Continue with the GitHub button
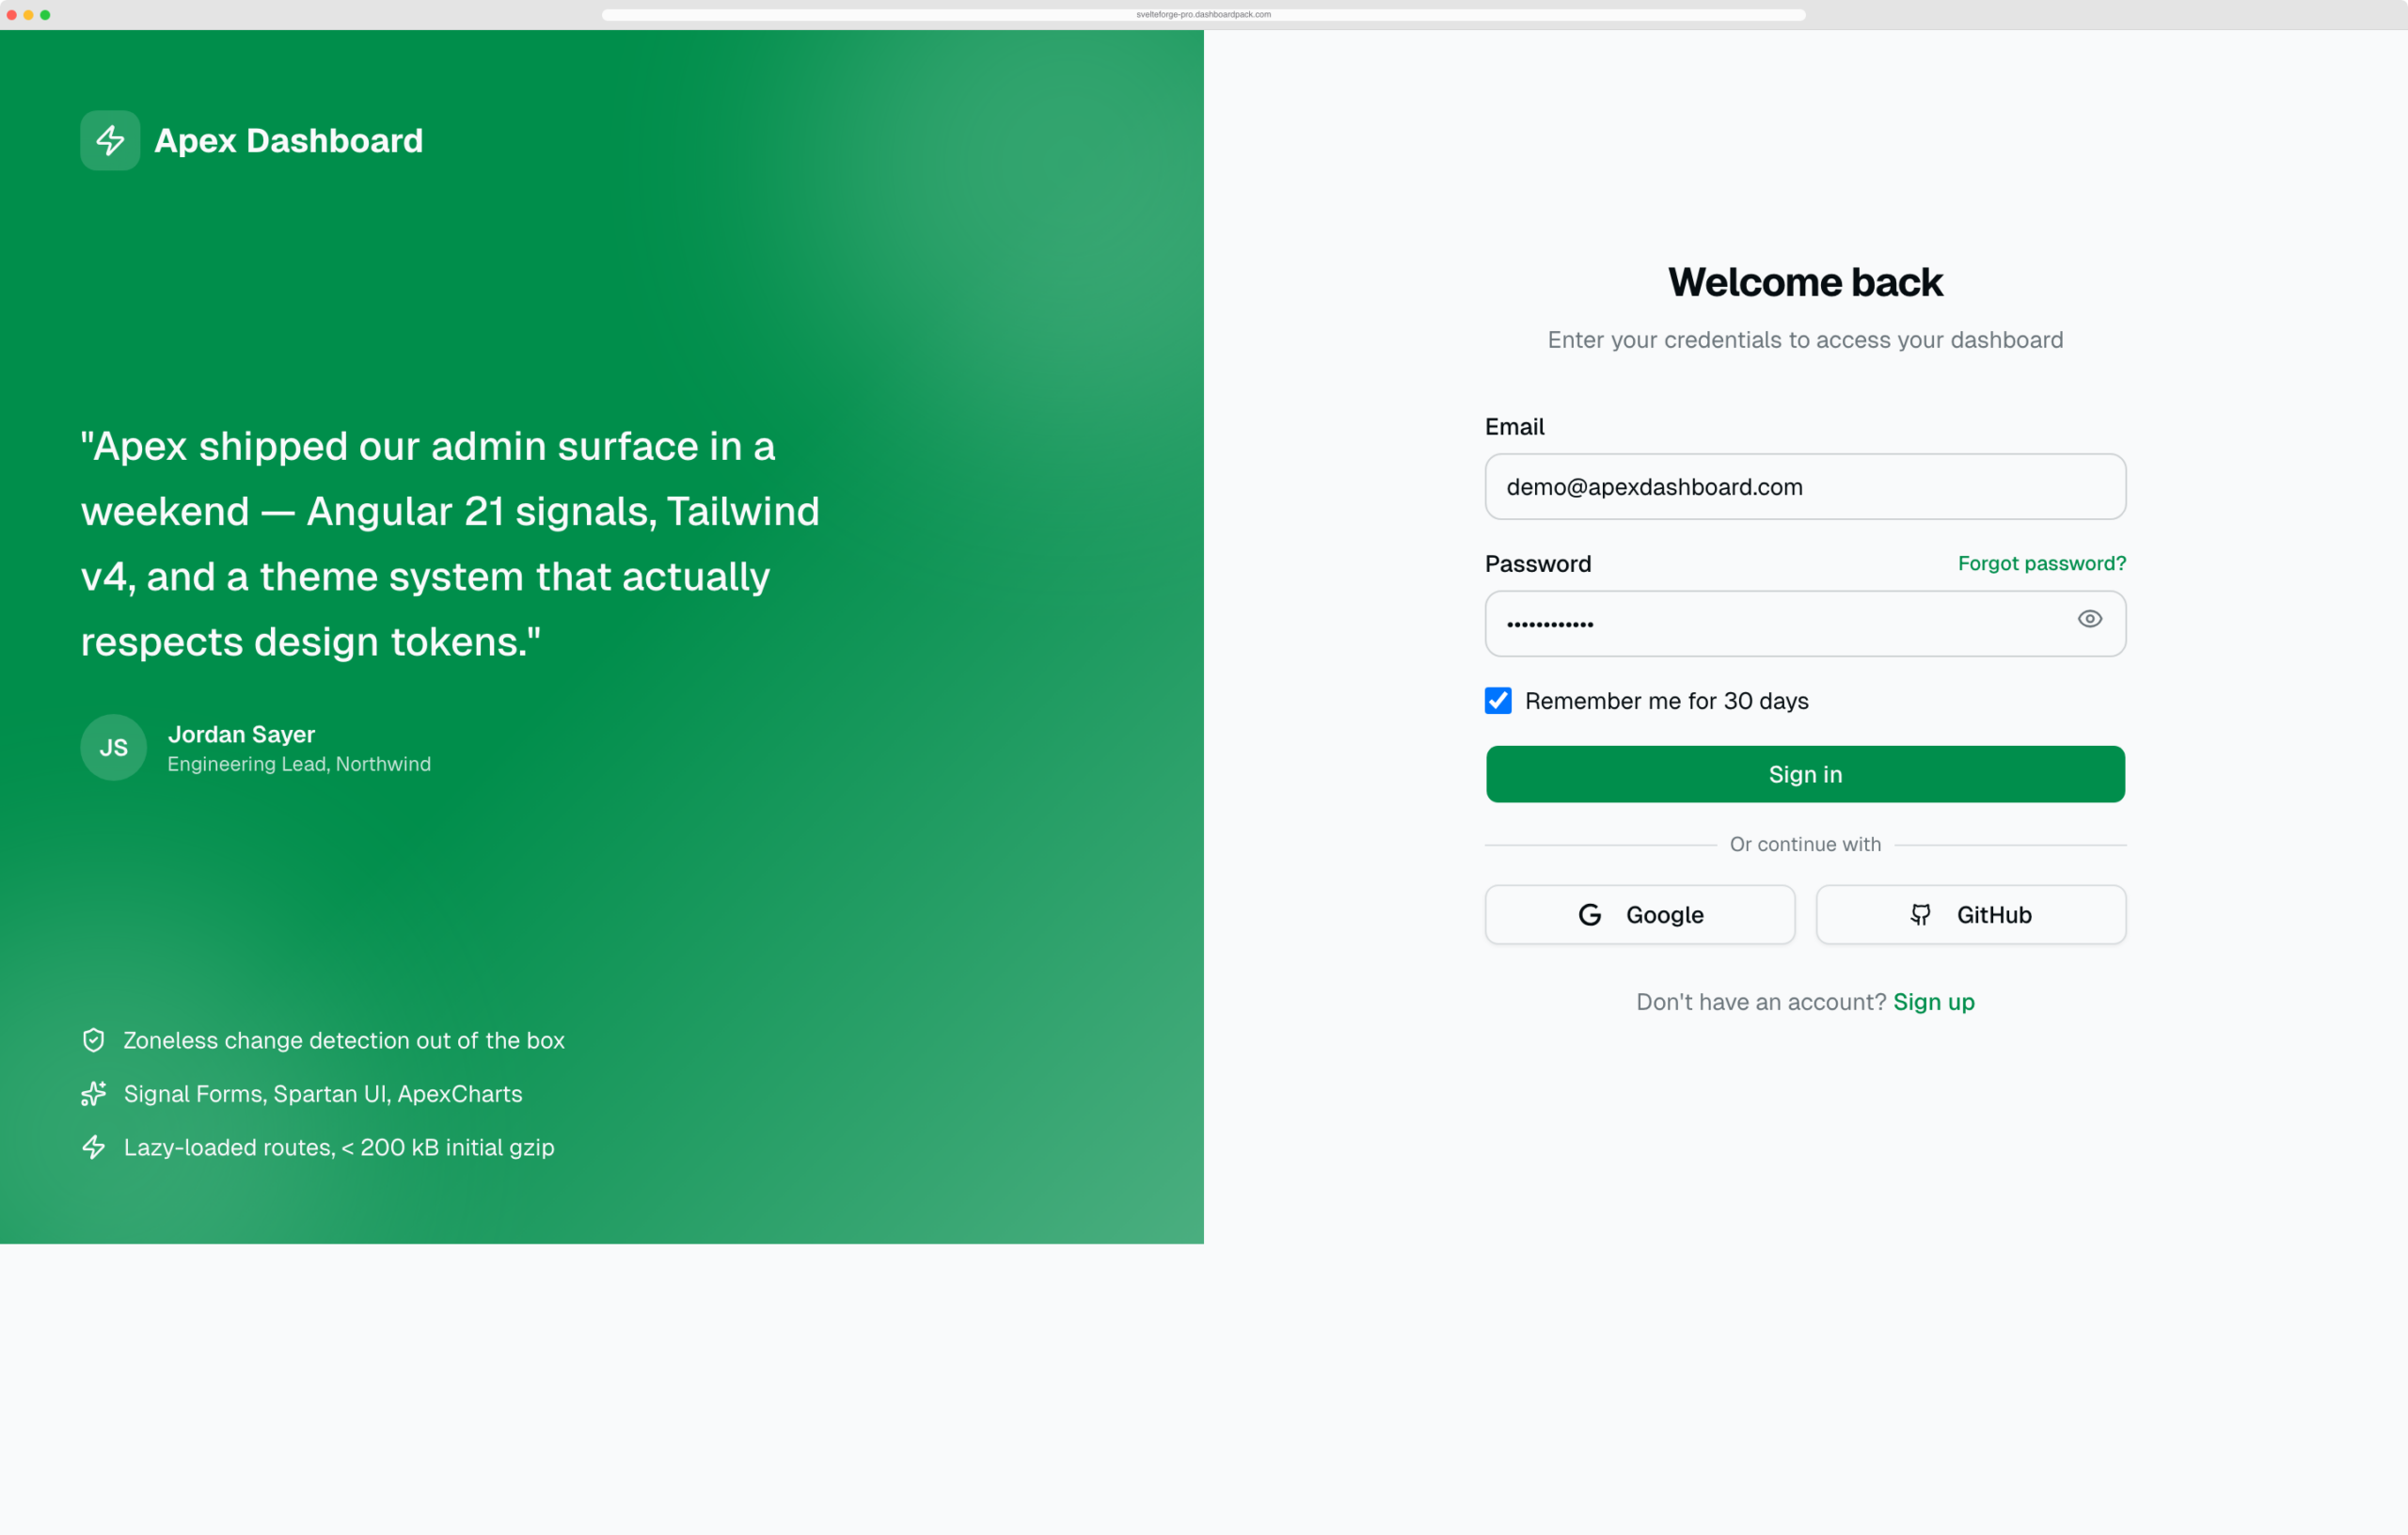 (x=1971, y=914)
